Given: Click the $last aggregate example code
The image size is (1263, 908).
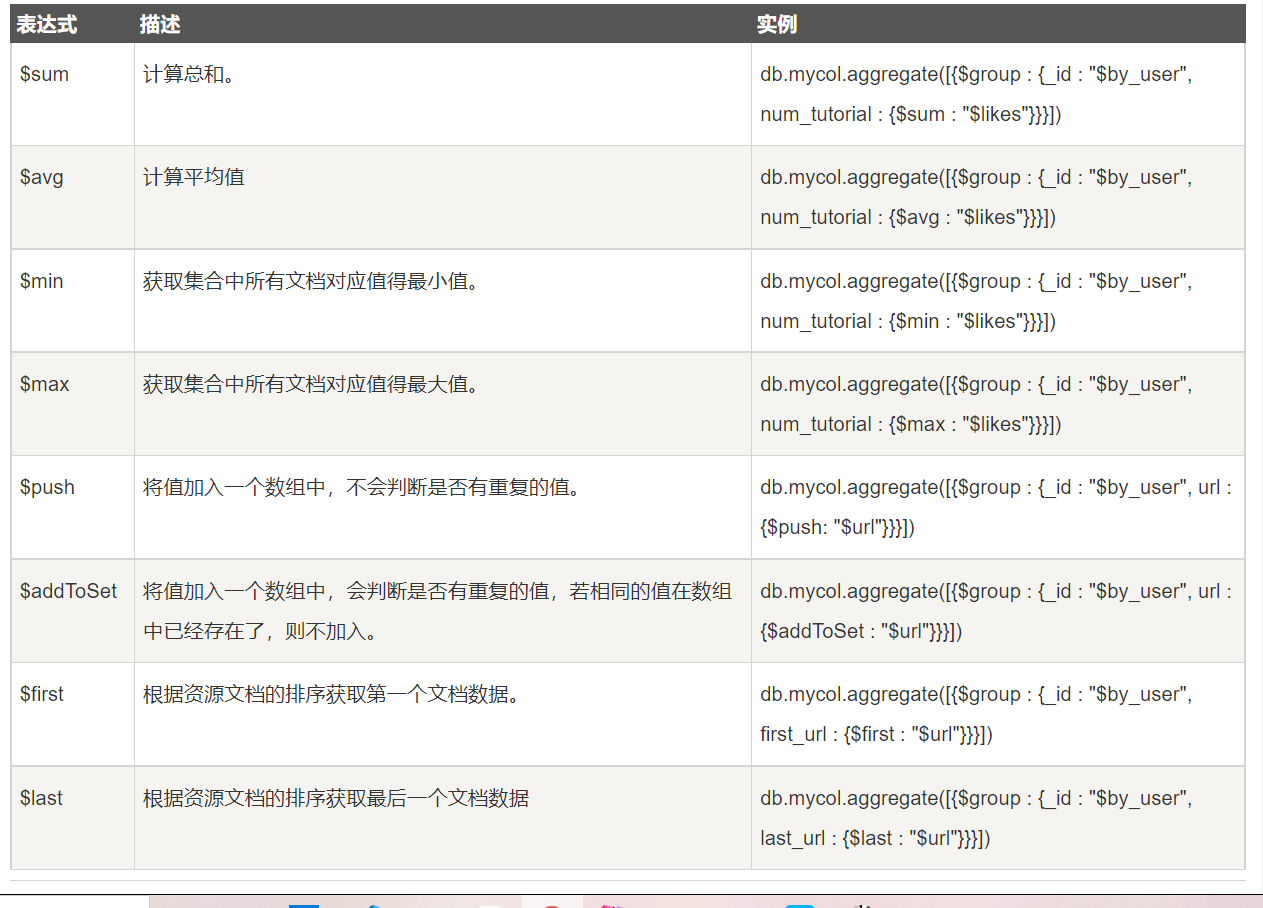Looking at the screenshot, I should [976, 818].
